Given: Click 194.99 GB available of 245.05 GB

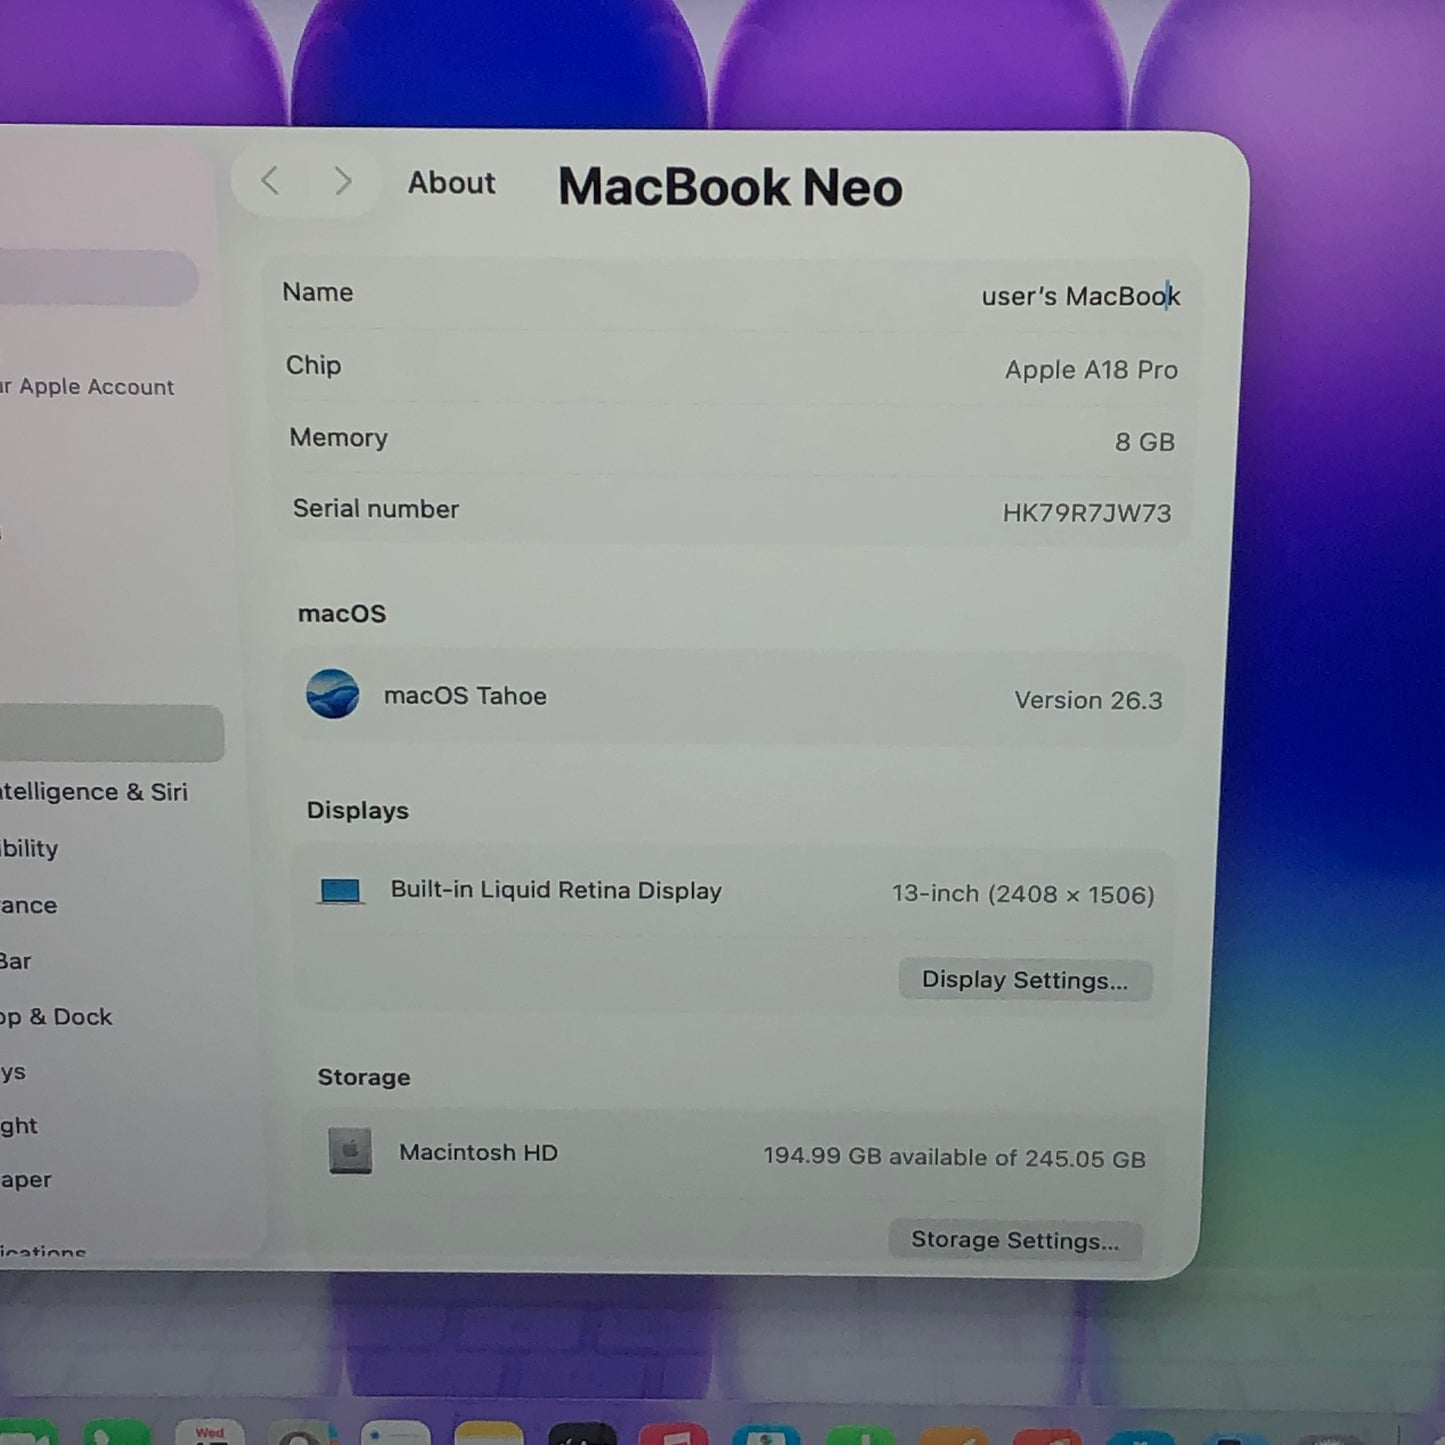Looking at the screenshot, I should (x=954, y=1157).
